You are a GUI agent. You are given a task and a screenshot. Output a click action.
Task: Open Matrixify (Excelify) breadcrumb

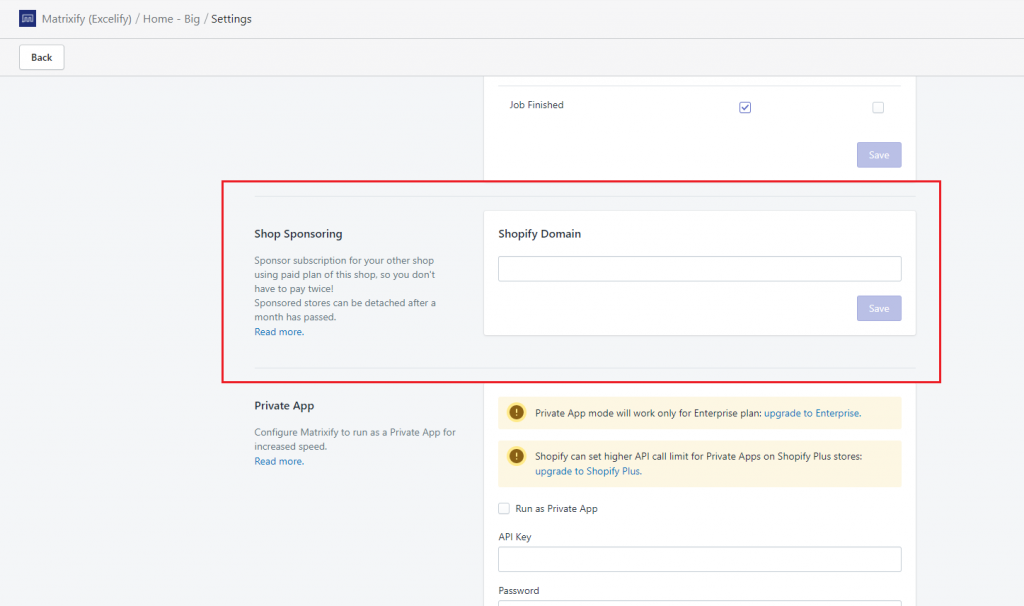[87, 19]
